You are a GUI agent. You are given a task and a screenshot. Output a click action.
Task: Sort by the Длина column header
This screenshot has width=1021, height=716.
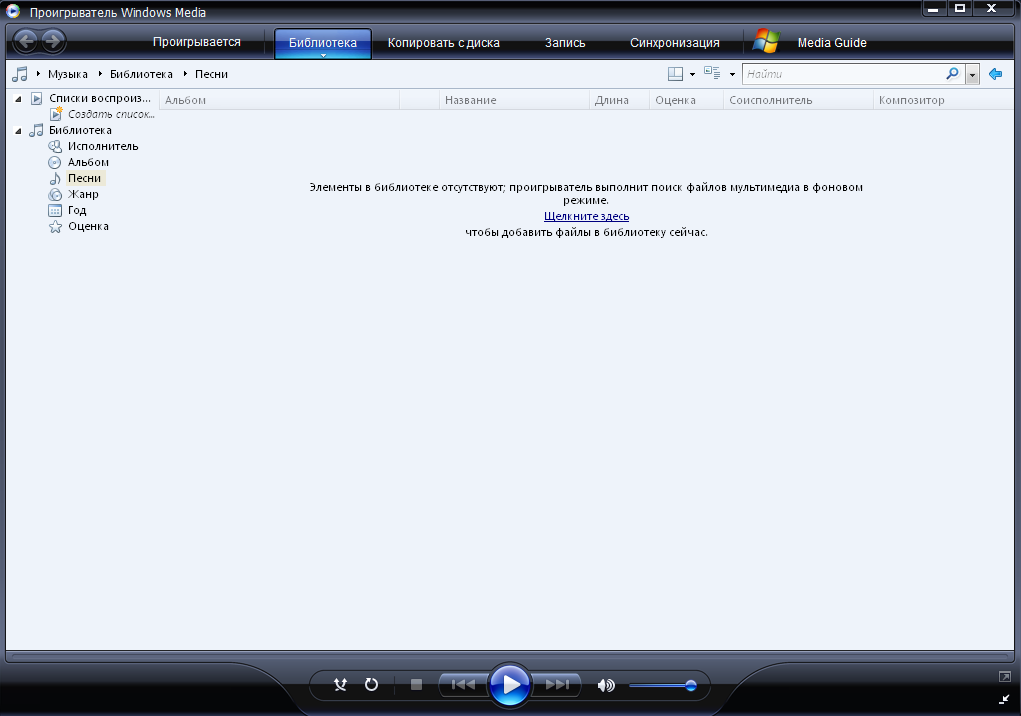619,100
